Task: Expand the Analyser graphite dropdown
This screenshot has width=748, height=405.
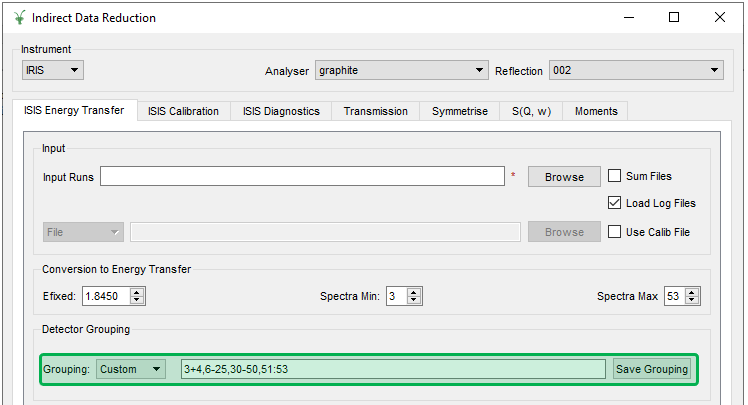Action: pos(401,70)
